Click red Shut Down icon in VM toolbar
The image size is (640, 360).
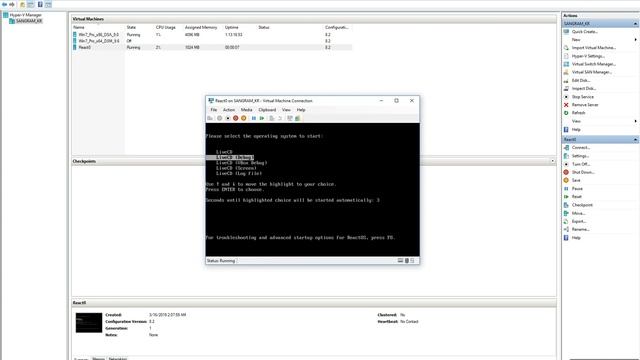click(236, 118)
